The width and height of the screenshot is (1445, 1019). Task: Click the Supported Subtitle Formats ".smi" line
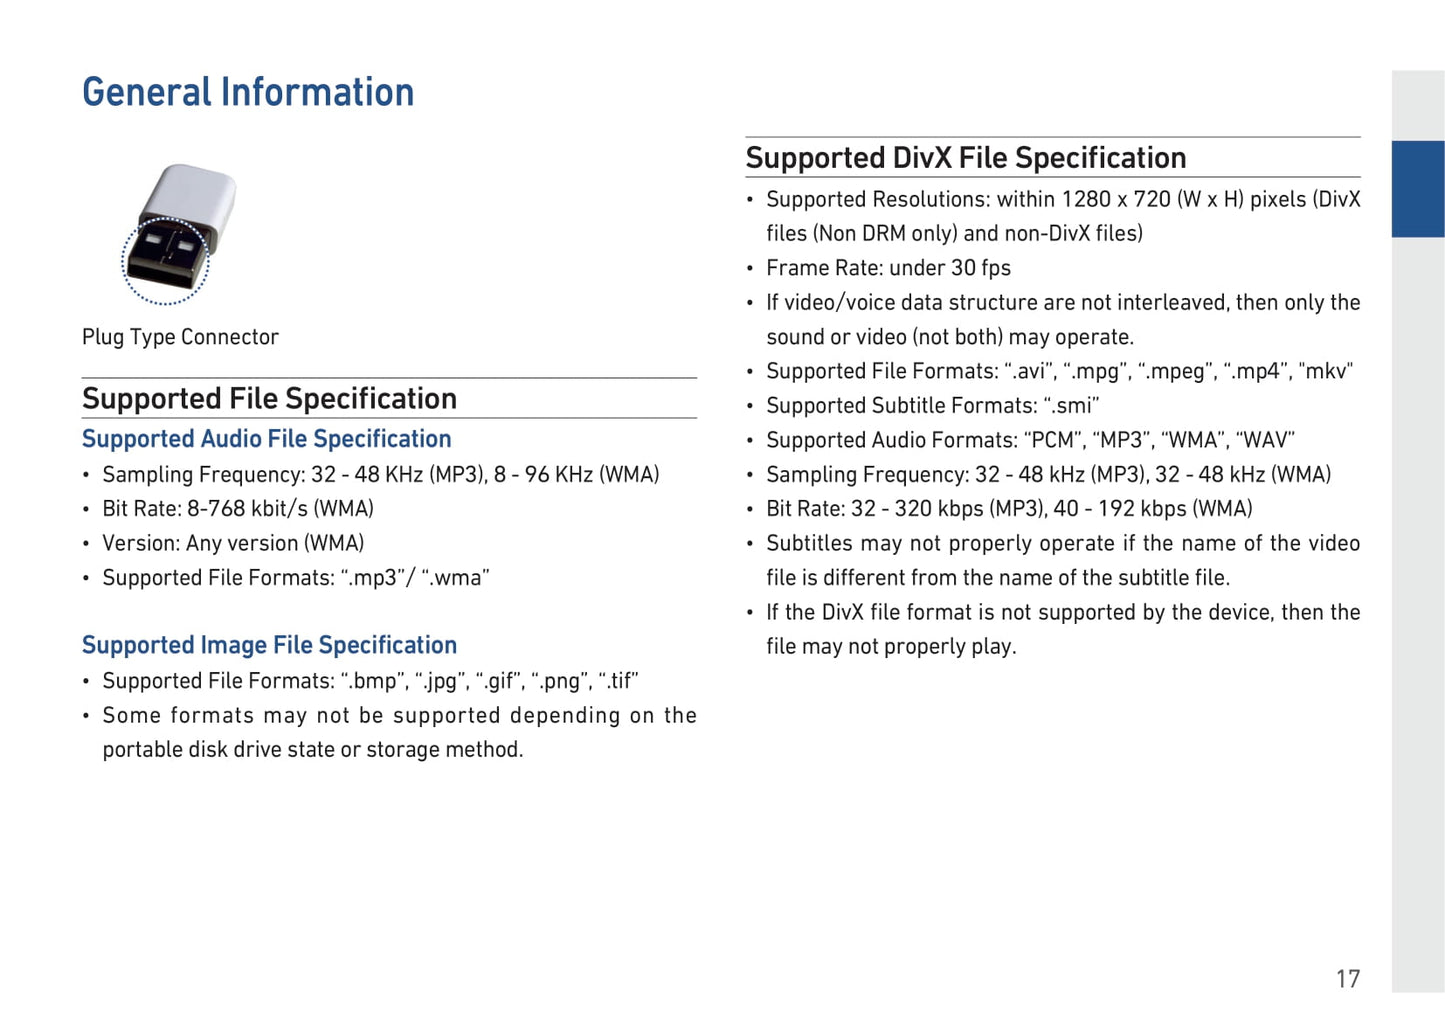pyautogui.click(x=932, y=406)
